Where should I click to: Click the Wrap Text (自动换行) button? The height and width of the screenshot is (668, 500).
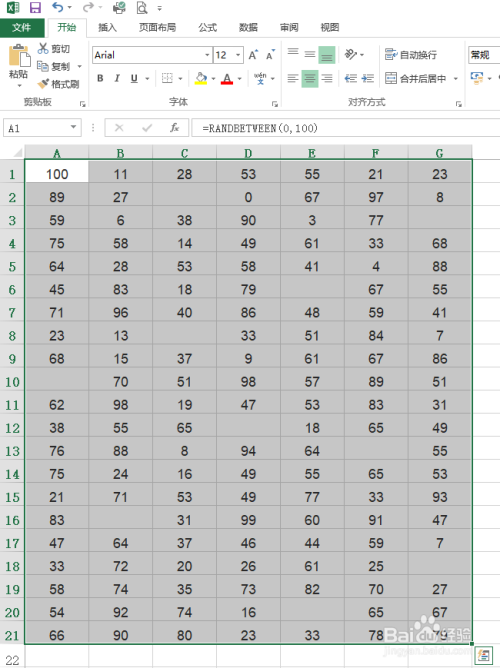(x=411, y=55)
